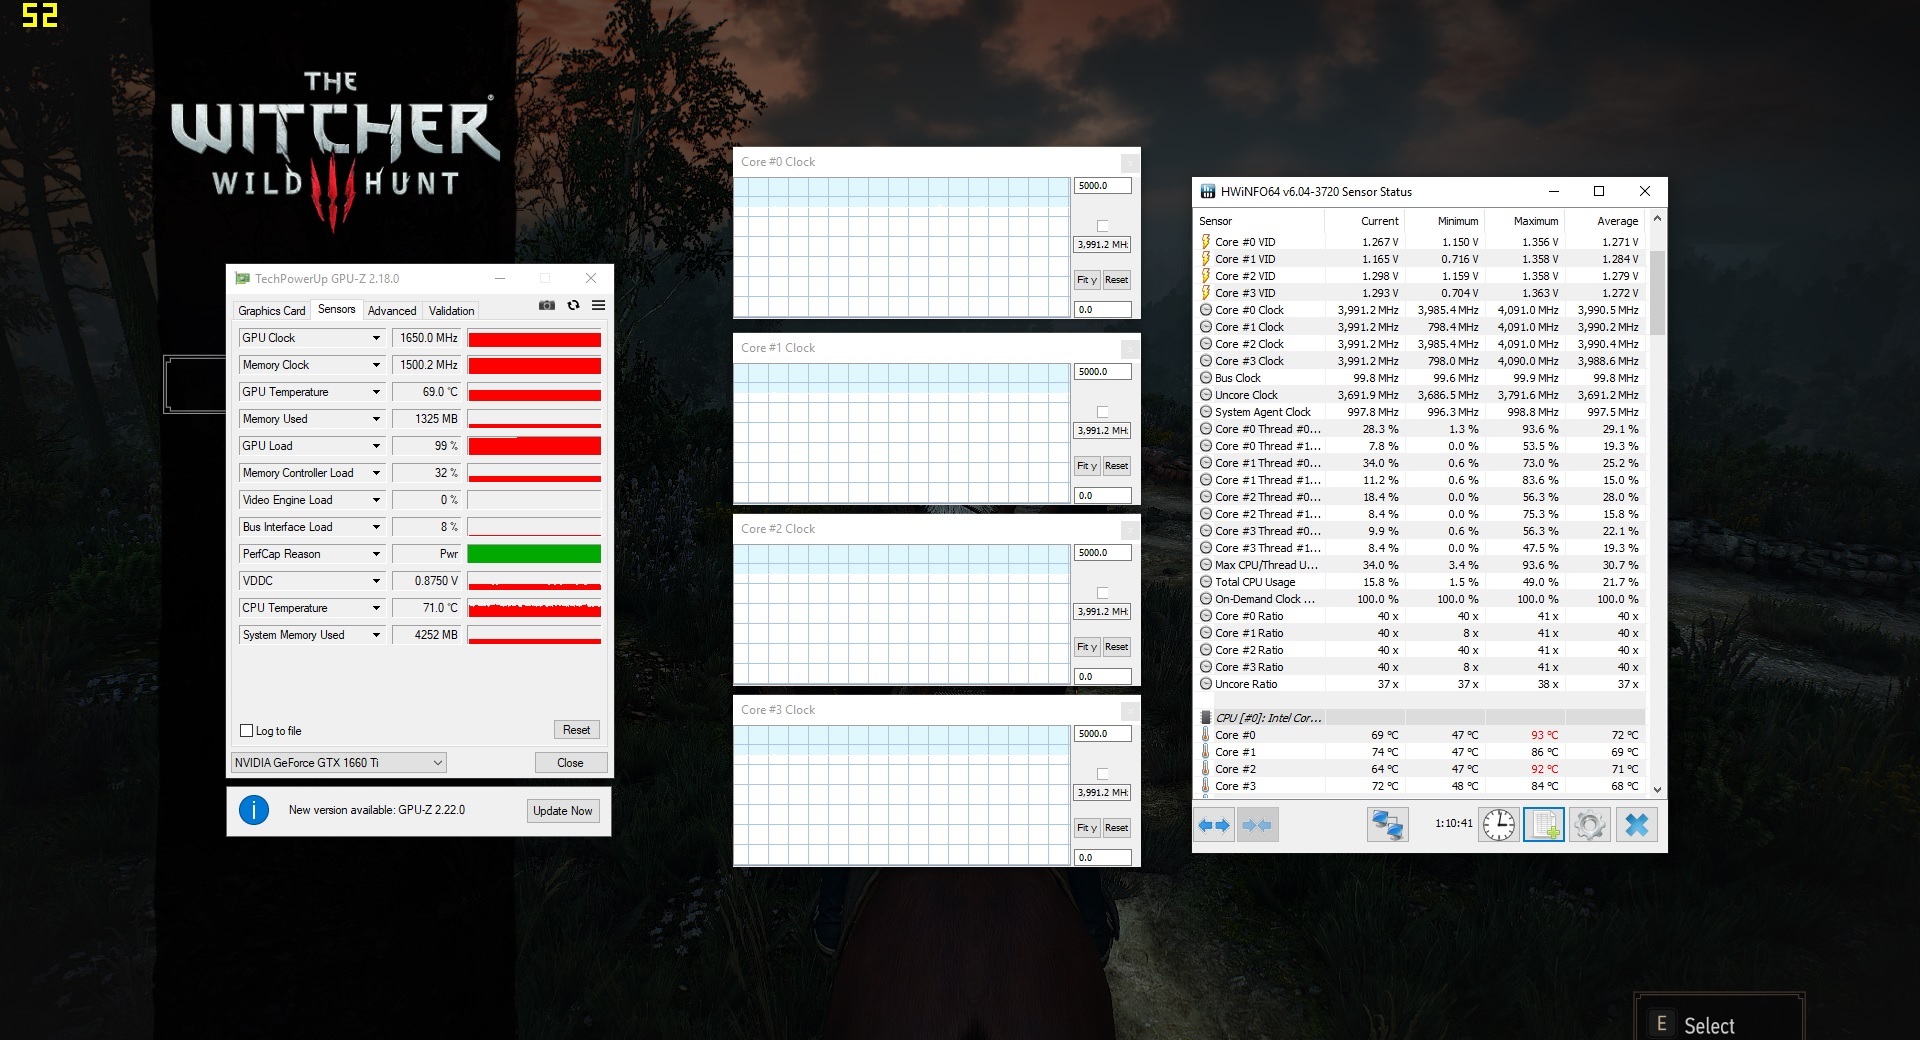Click the 0.0 min field in Core #2 graph
The width and height of the screenshot is (1920, 1040).
tap(1103, 677)
